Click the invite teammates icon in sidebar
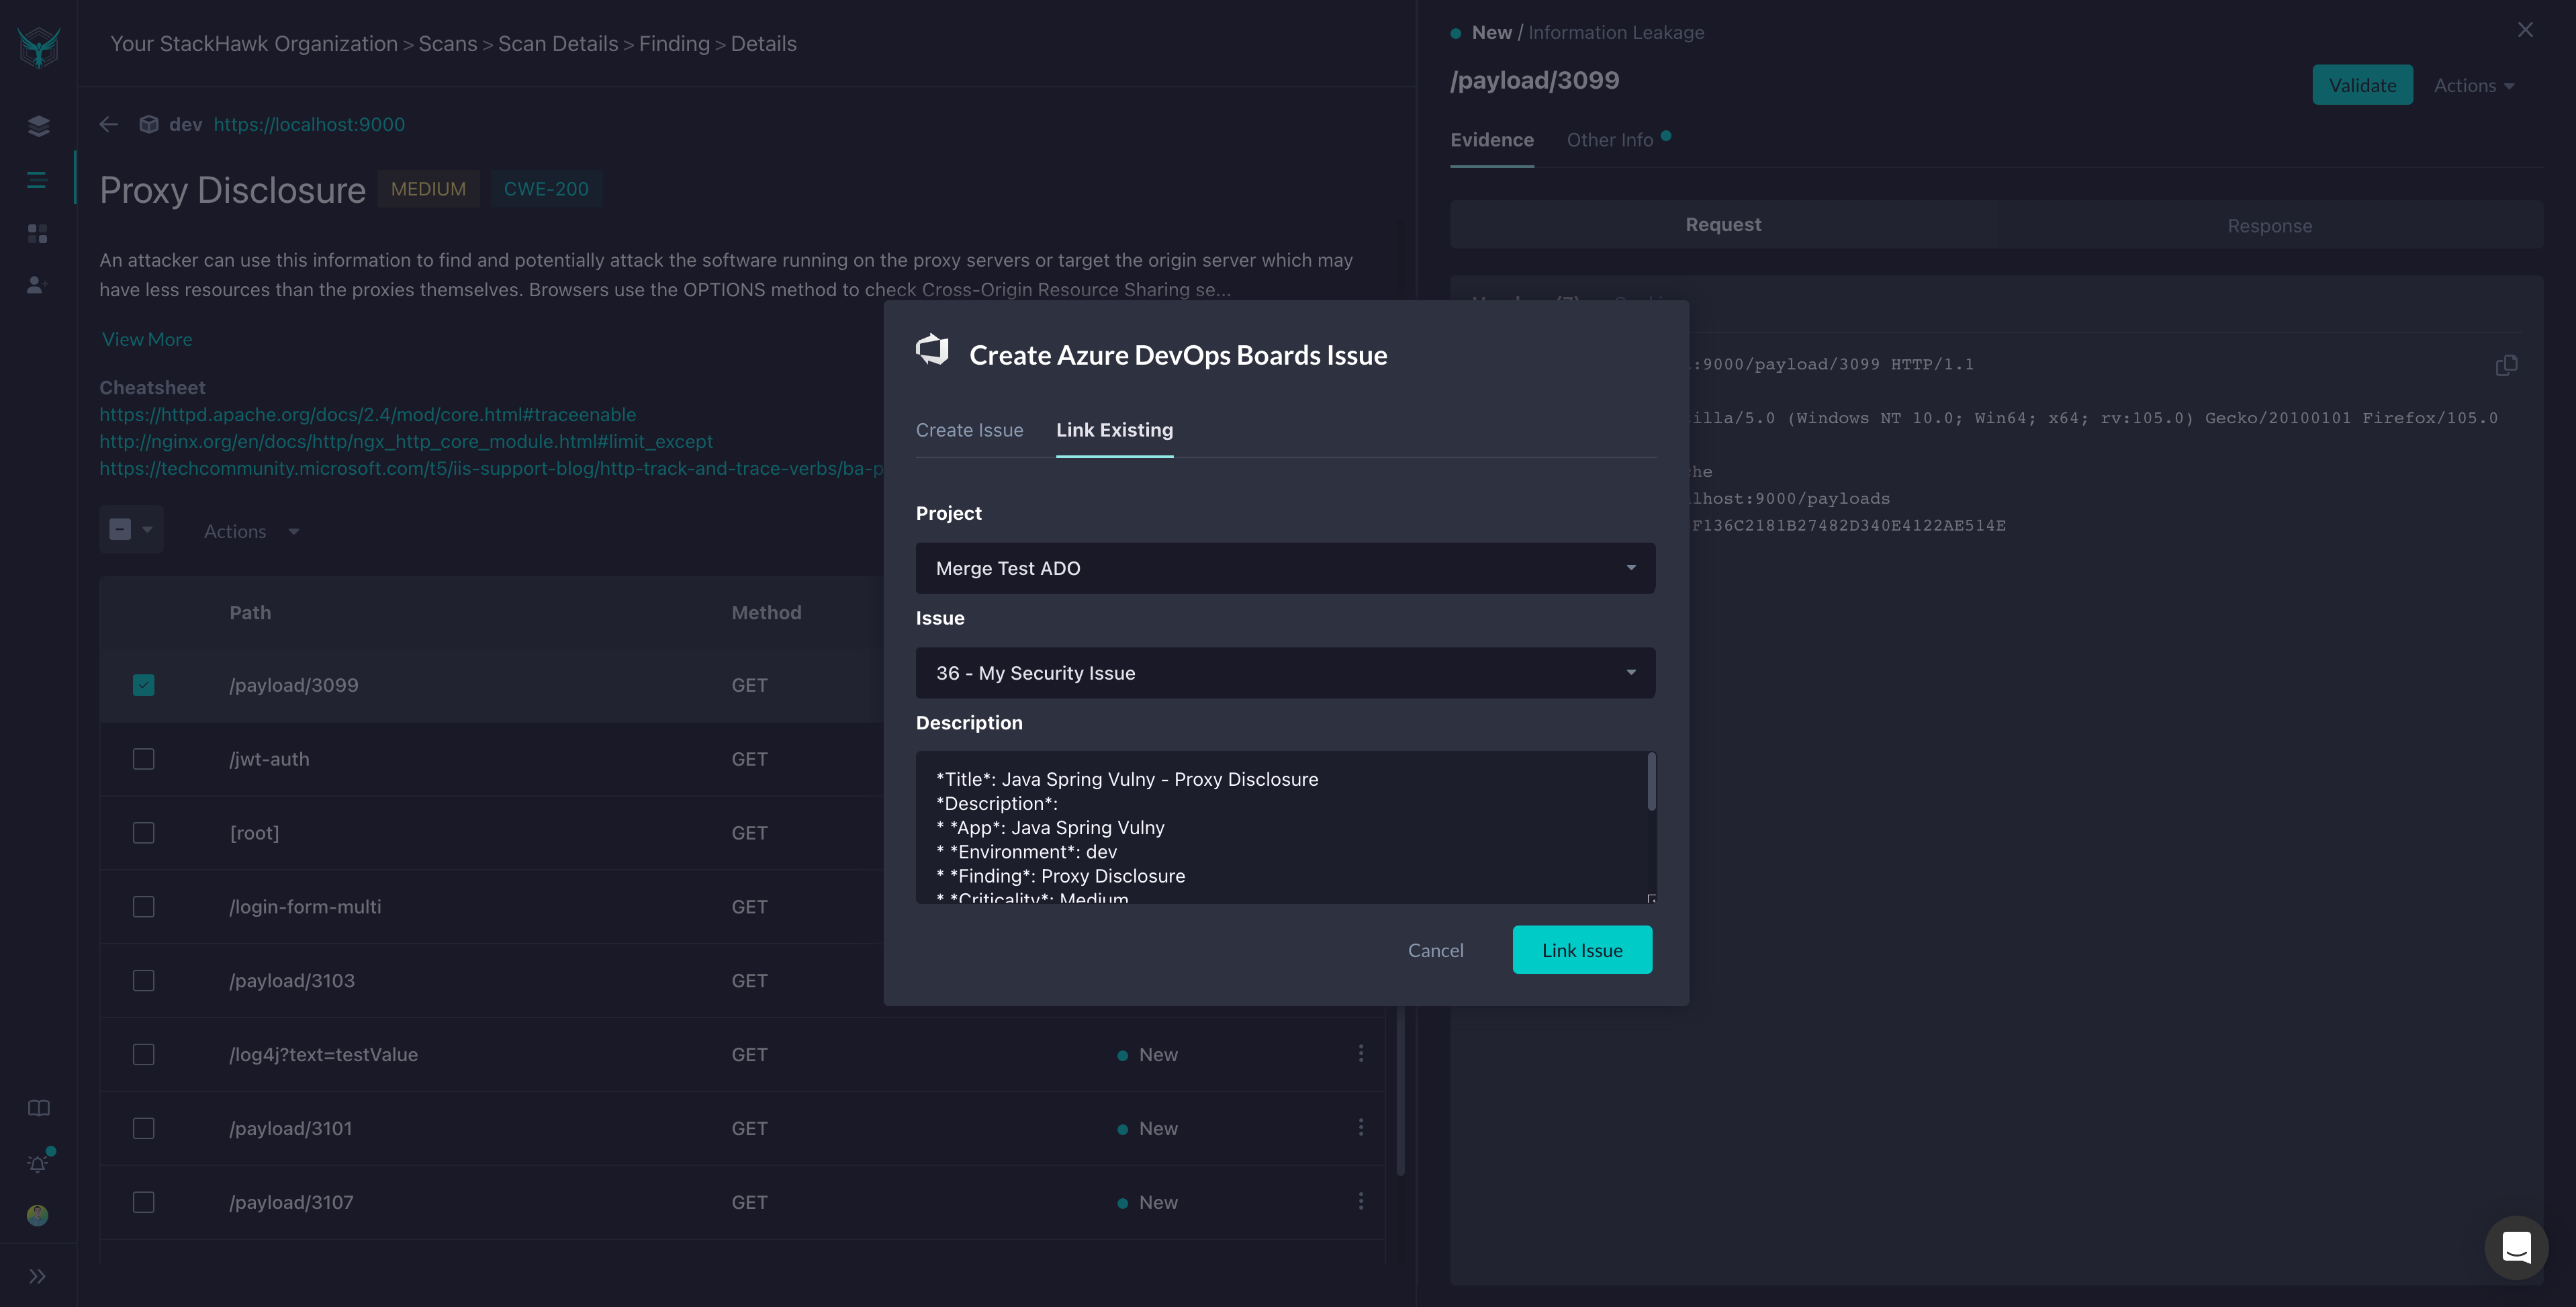This screenshot has height=1307, width=2576. click(37, 285)
